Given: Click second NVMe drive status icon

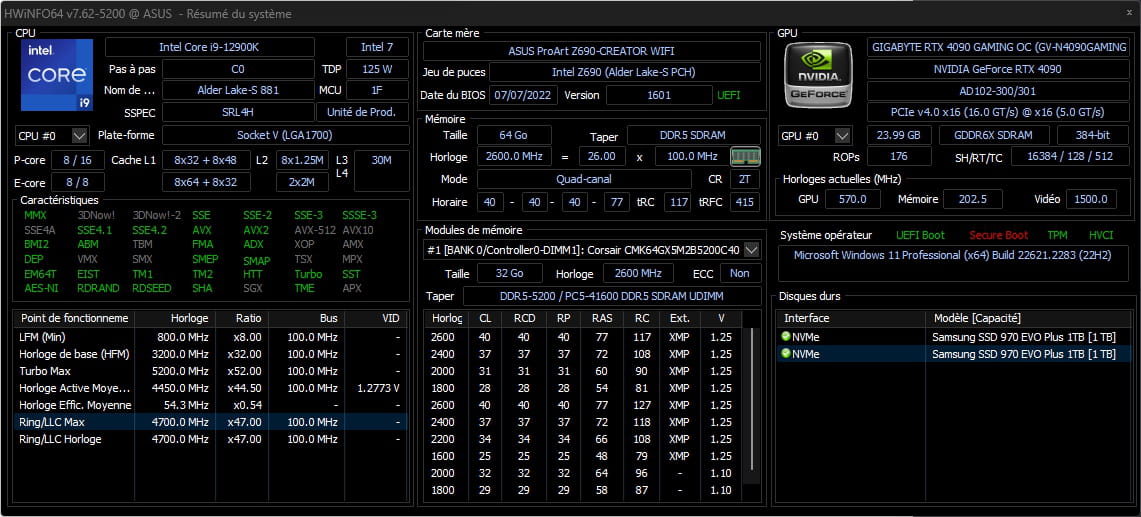Looking at the screenshot, I should click(x=785, y=354).
